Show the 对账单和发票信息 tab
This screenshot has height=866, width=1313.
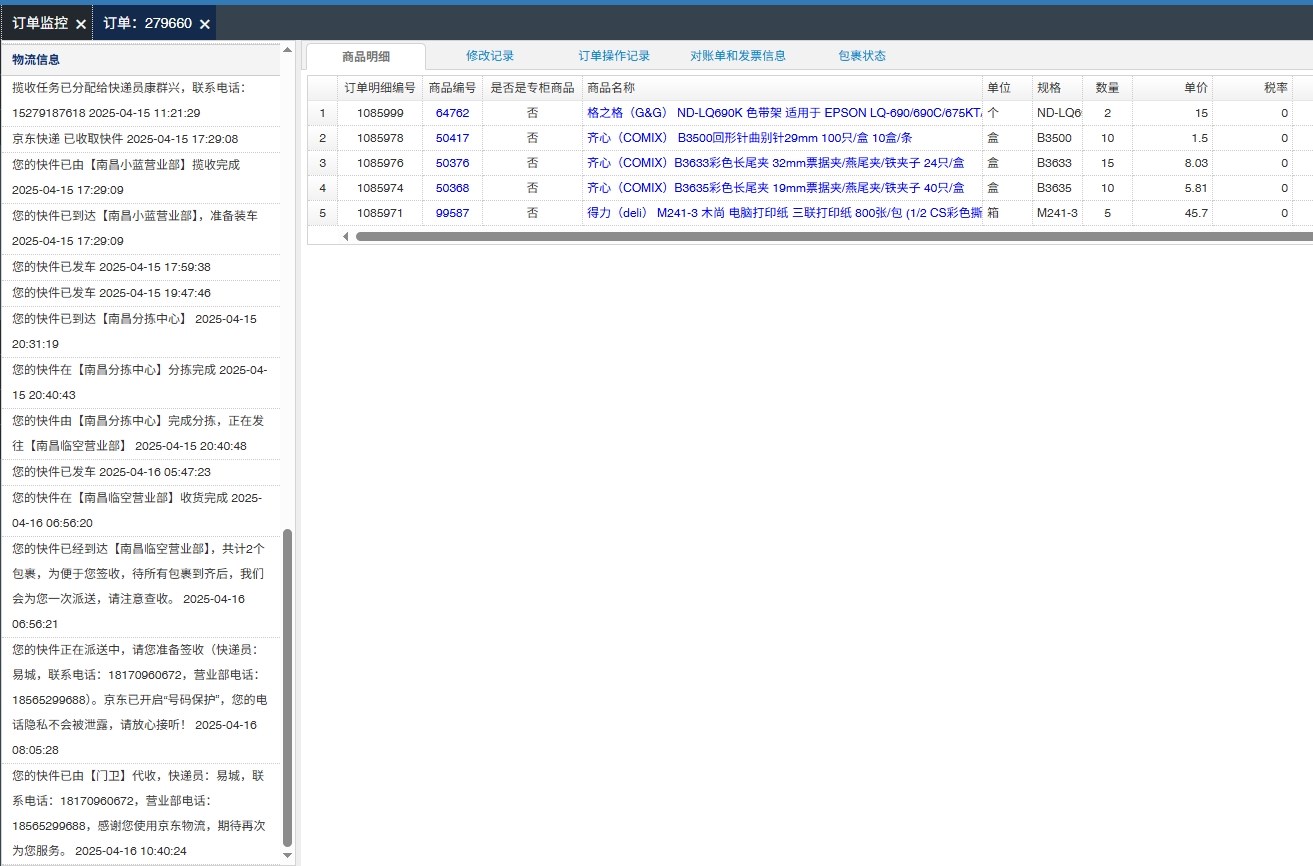pos(738,56)
